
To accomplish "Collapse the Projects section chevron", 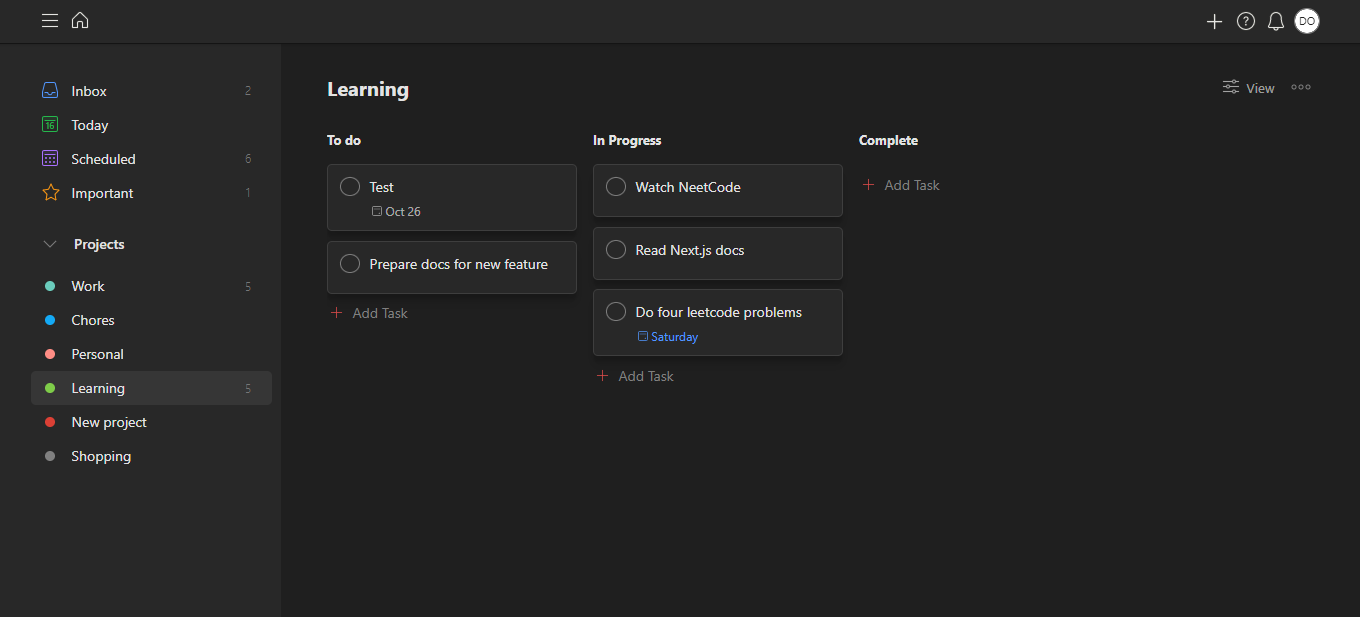I will pos(50,244).
